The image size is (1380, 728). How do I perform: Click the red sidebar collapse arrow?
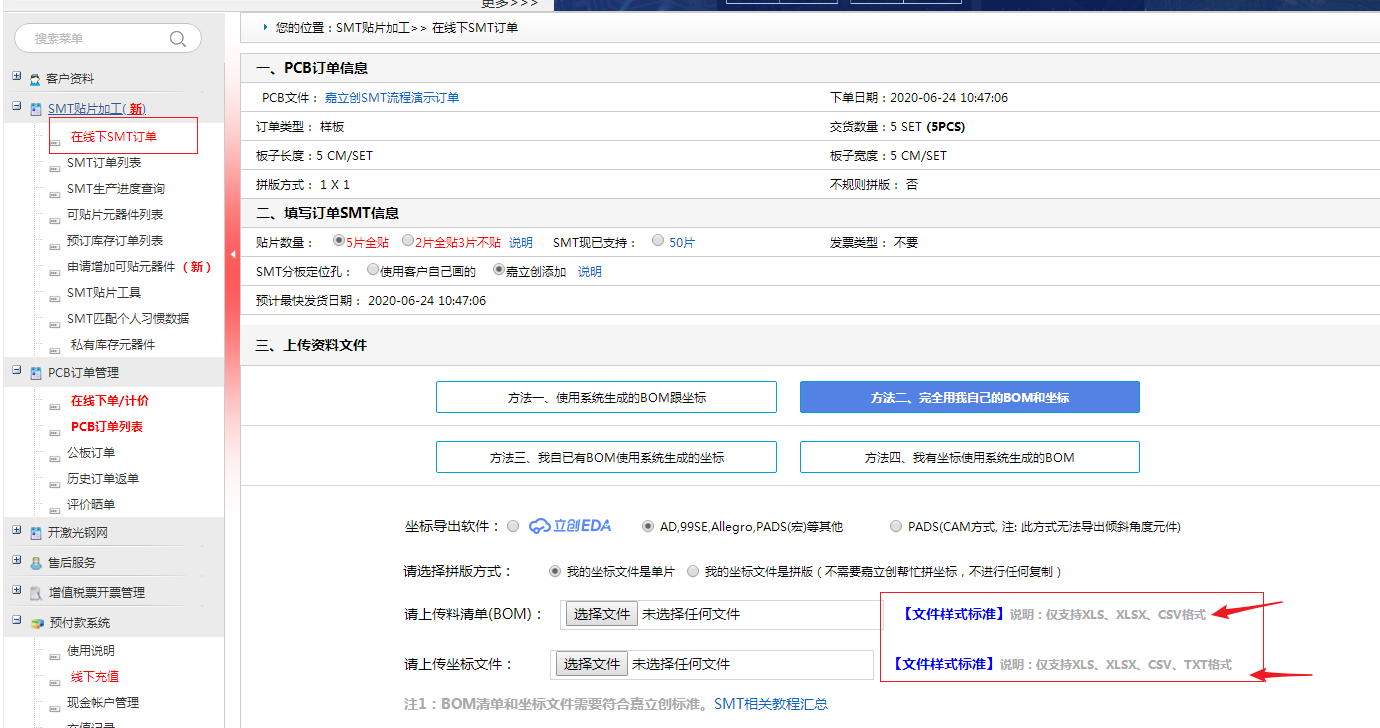click(x=233, y=255)
